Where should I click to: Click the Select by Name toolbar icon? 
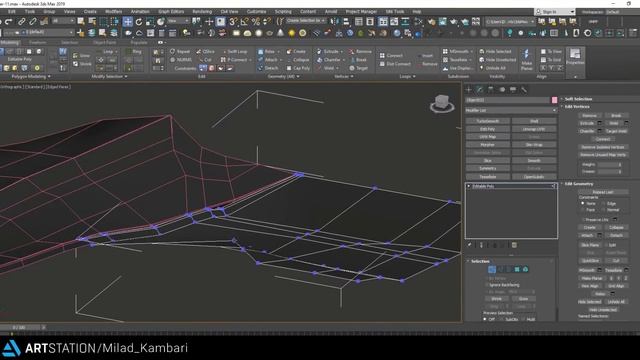click(x=93, y=22)
